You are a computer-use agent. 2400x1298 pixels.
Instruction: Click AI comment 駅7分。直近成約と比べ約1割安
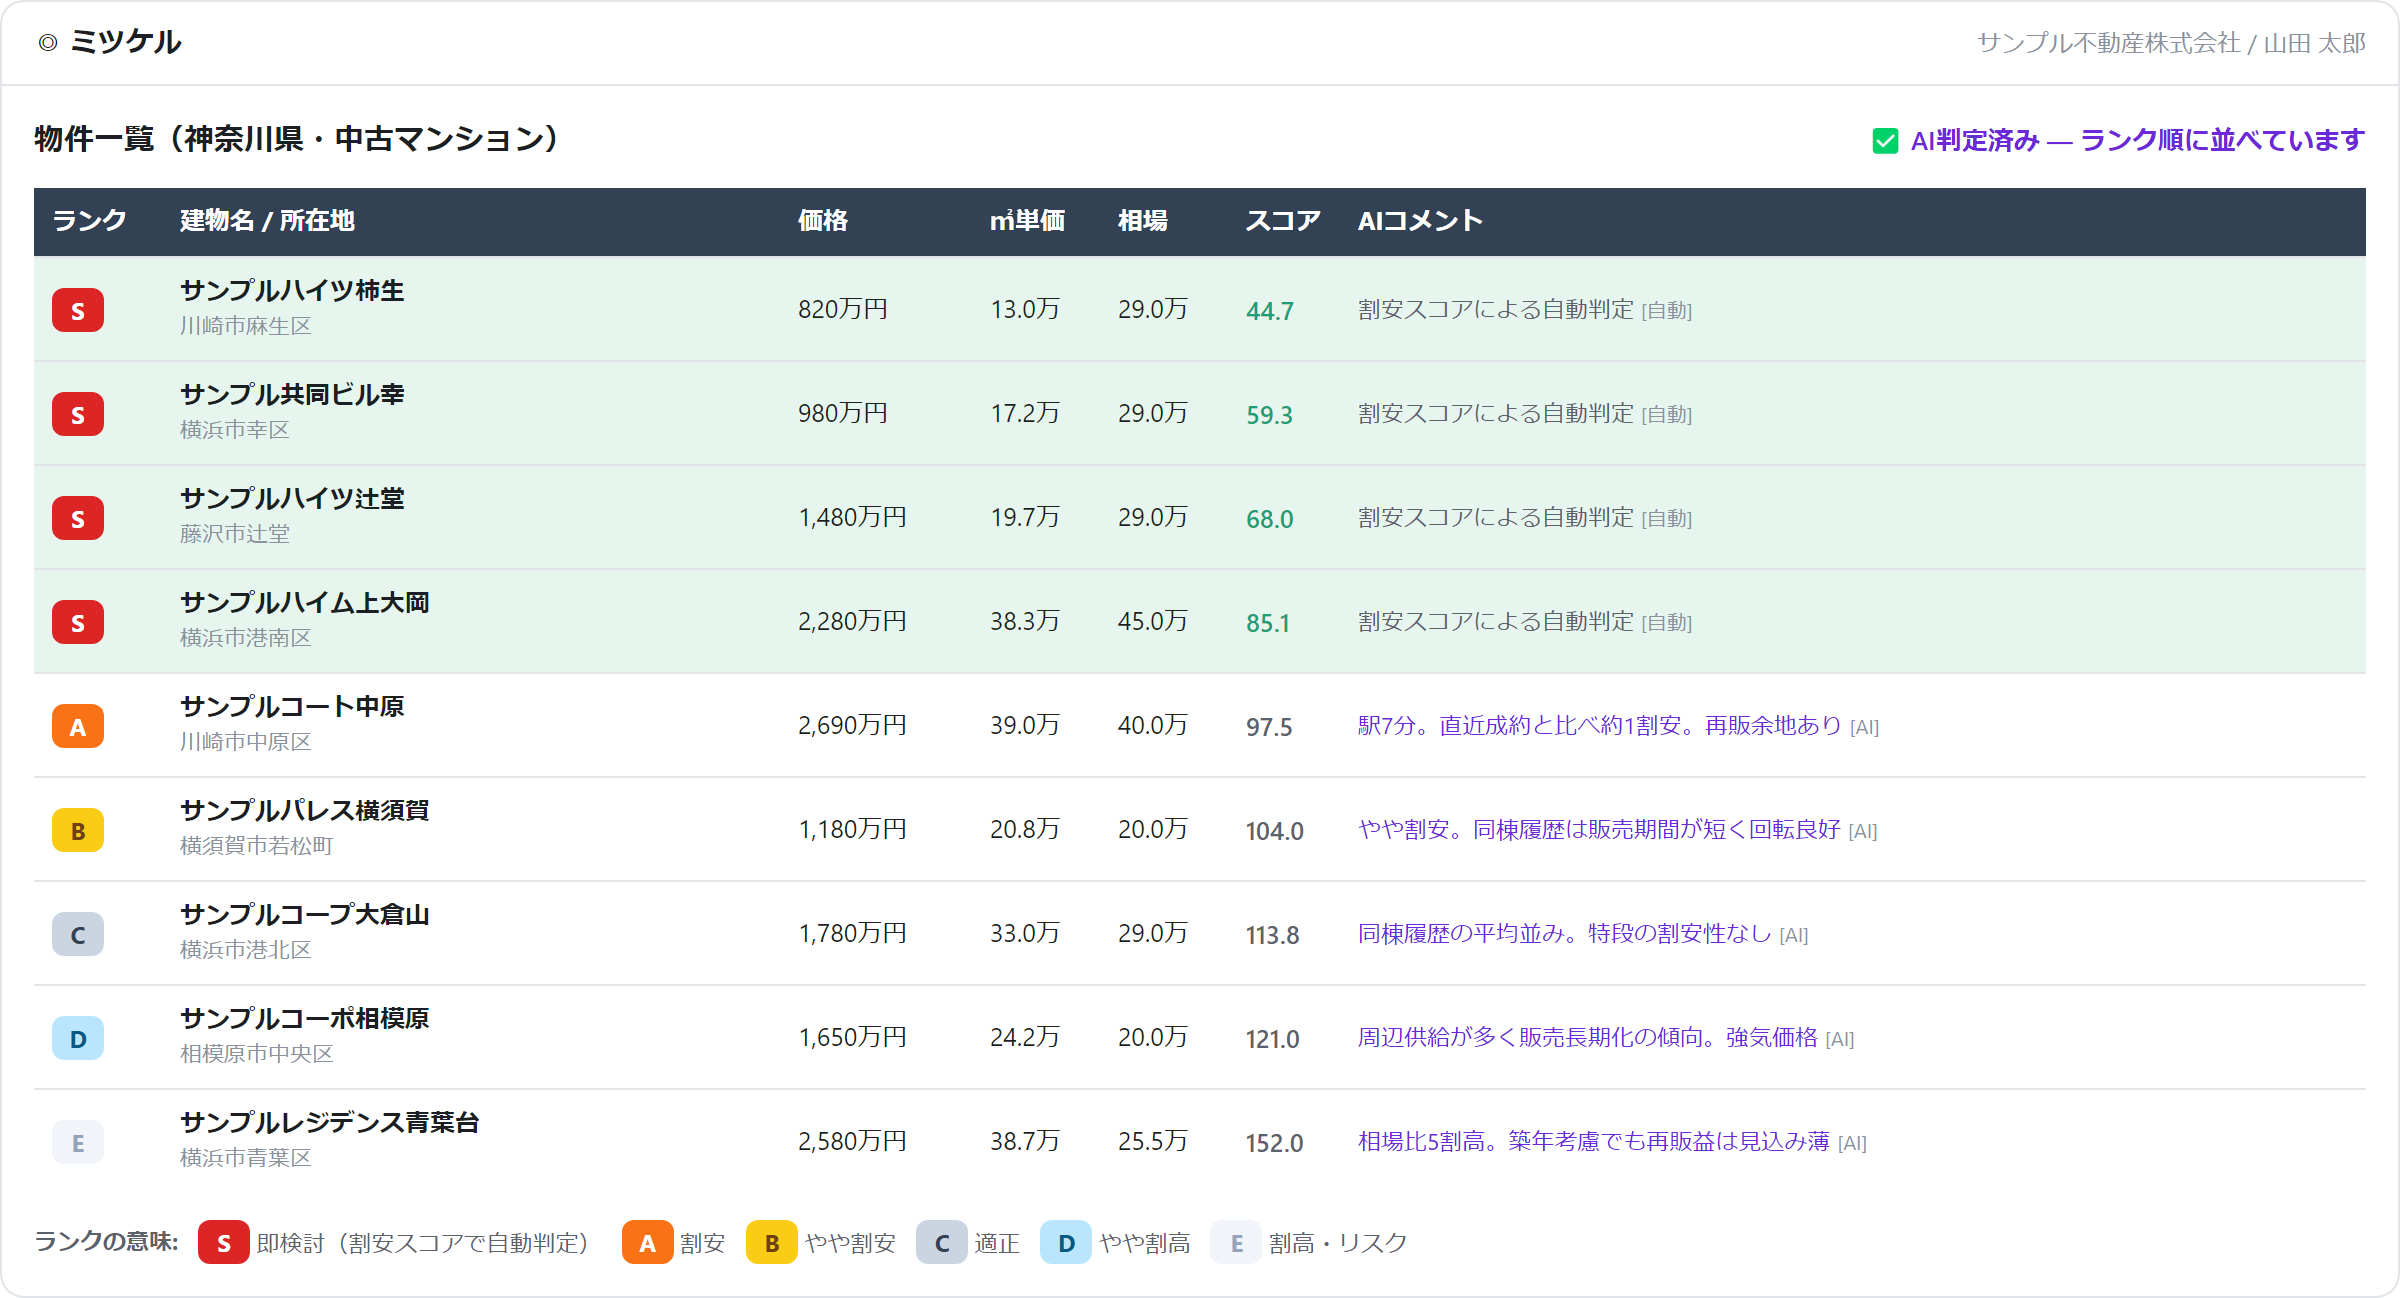[1599, 726]
